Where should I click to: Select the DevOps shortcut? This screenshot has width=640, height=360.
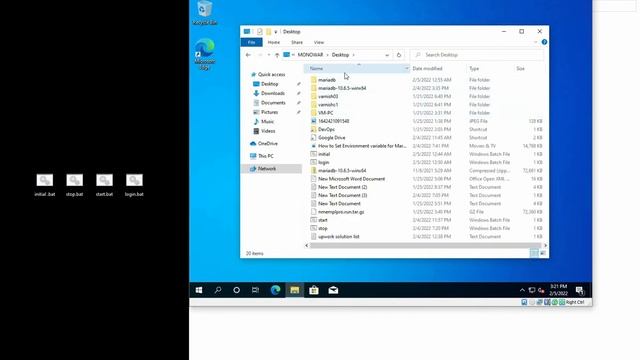click(326, 129)
